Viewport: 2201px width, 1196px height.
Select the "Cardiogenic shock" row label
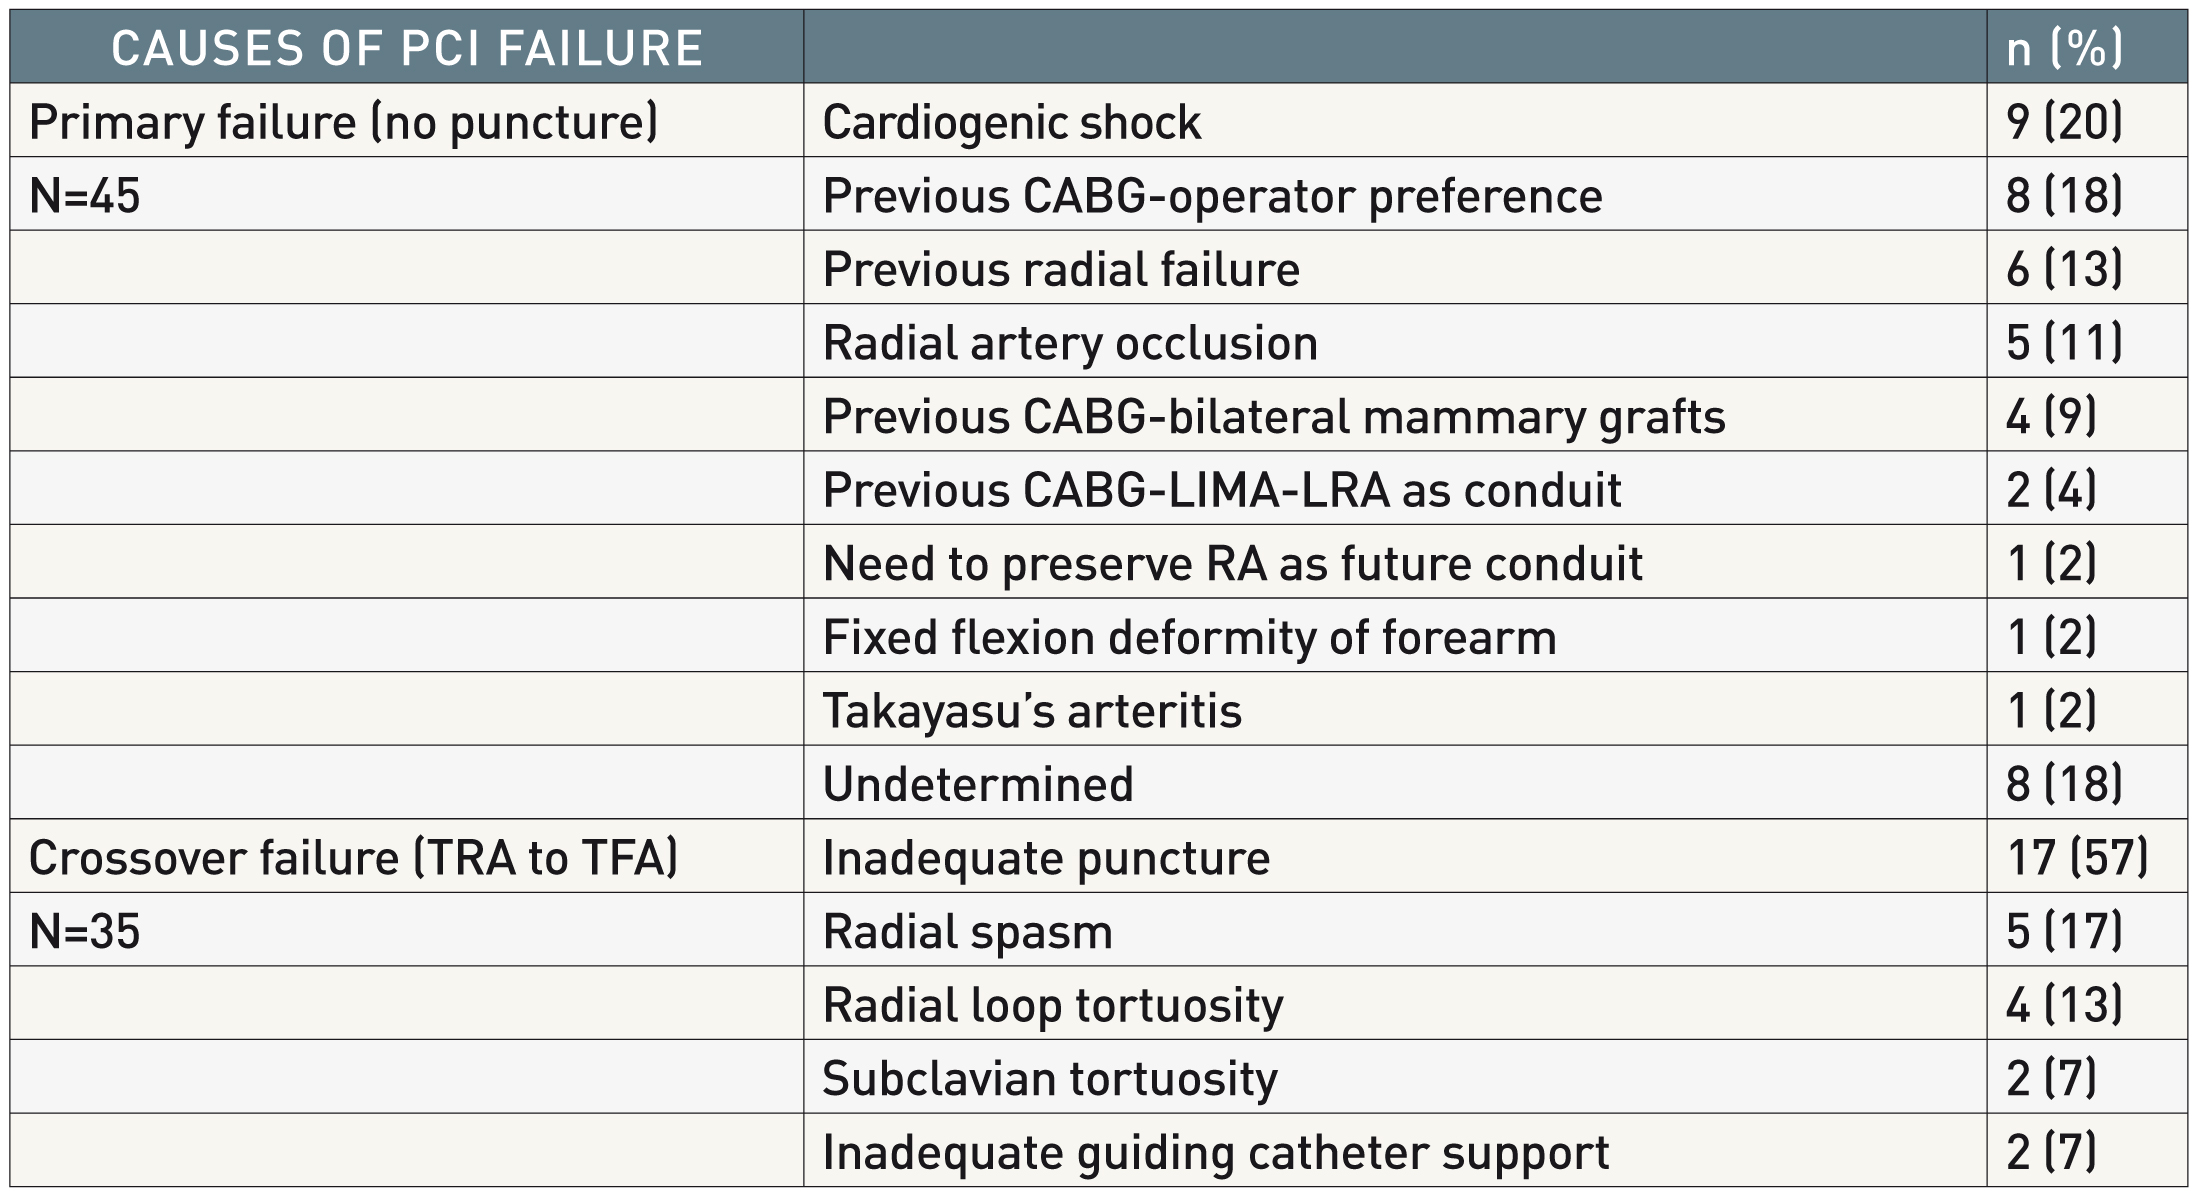(x=1011, y=122)
